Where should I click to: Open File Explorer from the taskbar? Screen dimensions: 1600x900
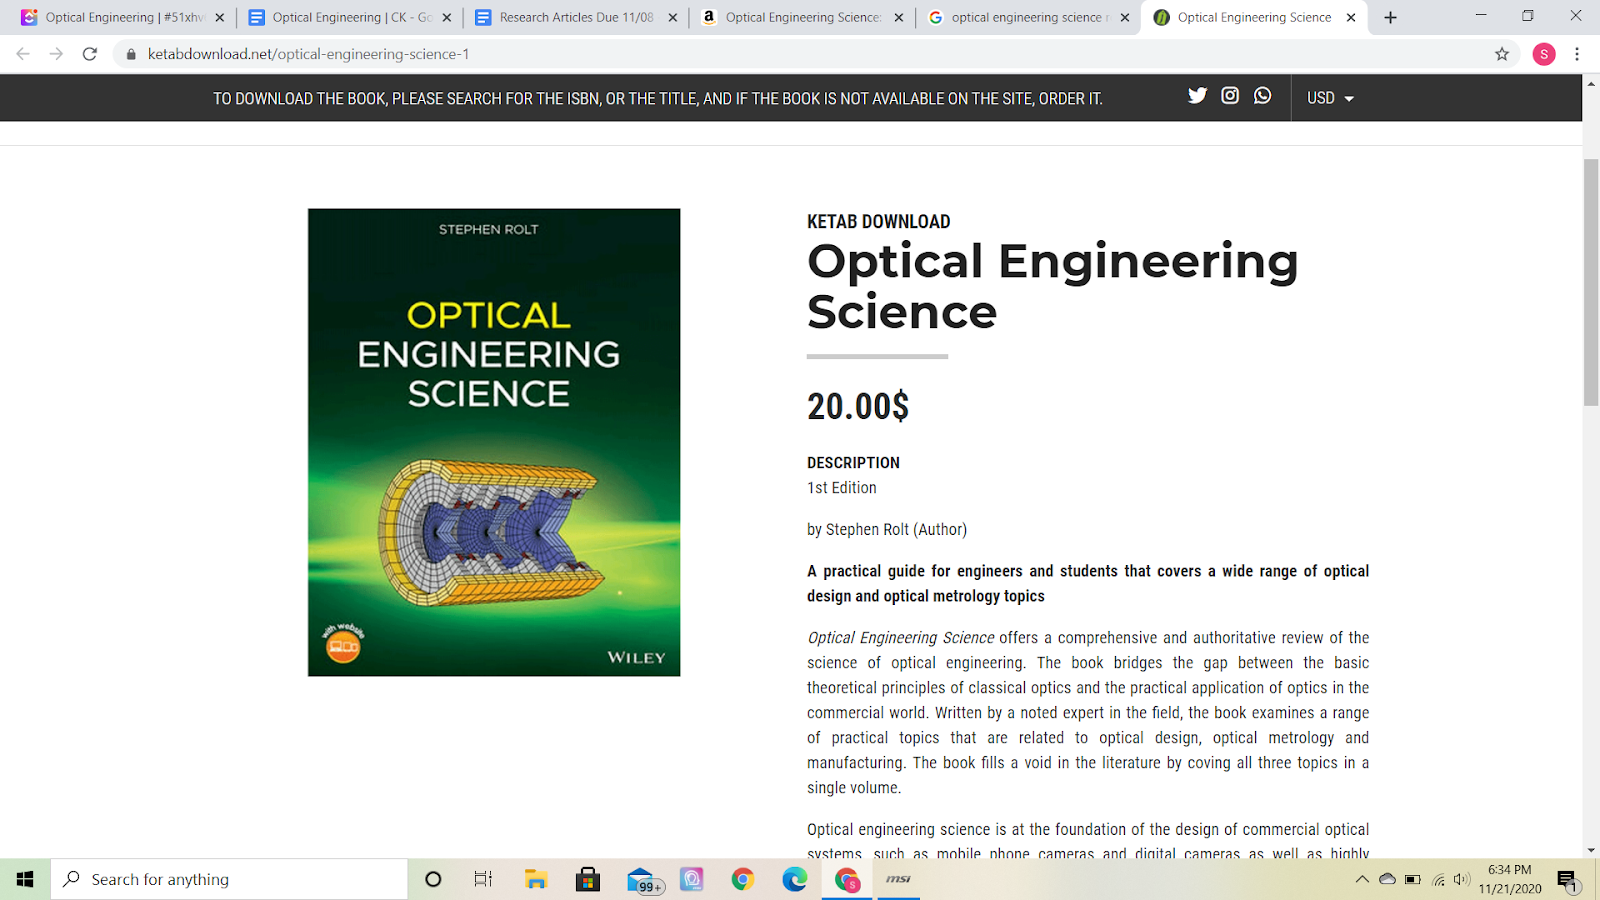pos(536,879)
